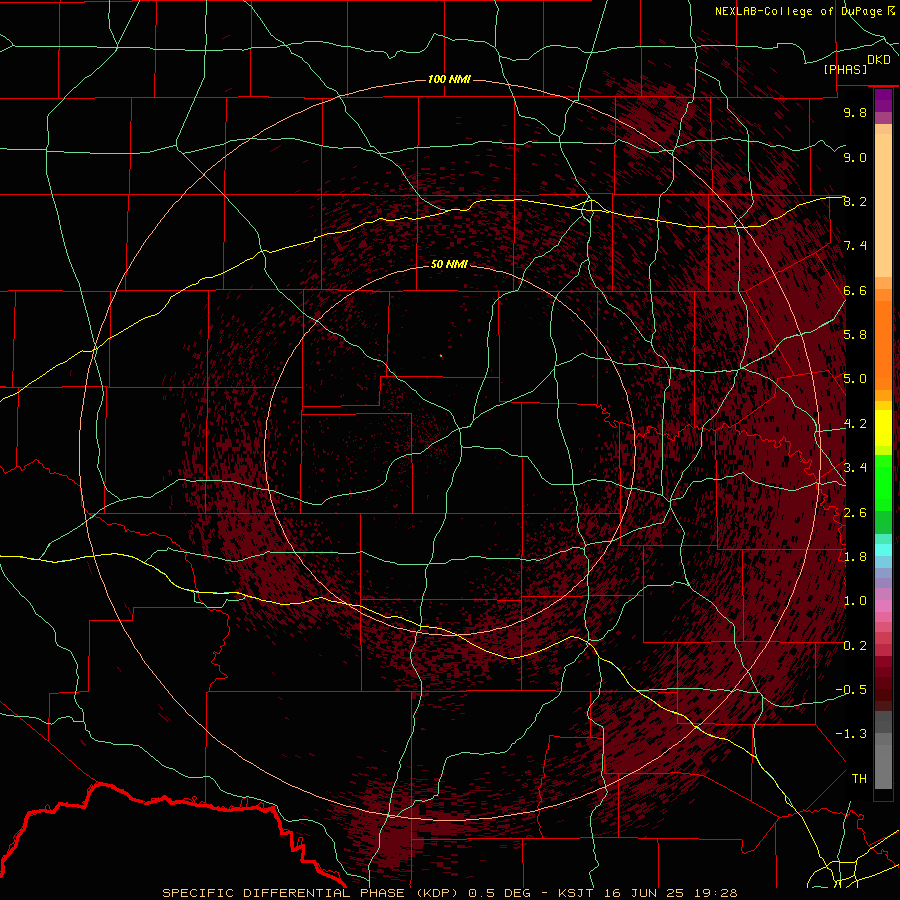Click the 5.0 value on the color scale
Image resolution: width=900 pixels, height=900 pixels.
tap(855, 379)
